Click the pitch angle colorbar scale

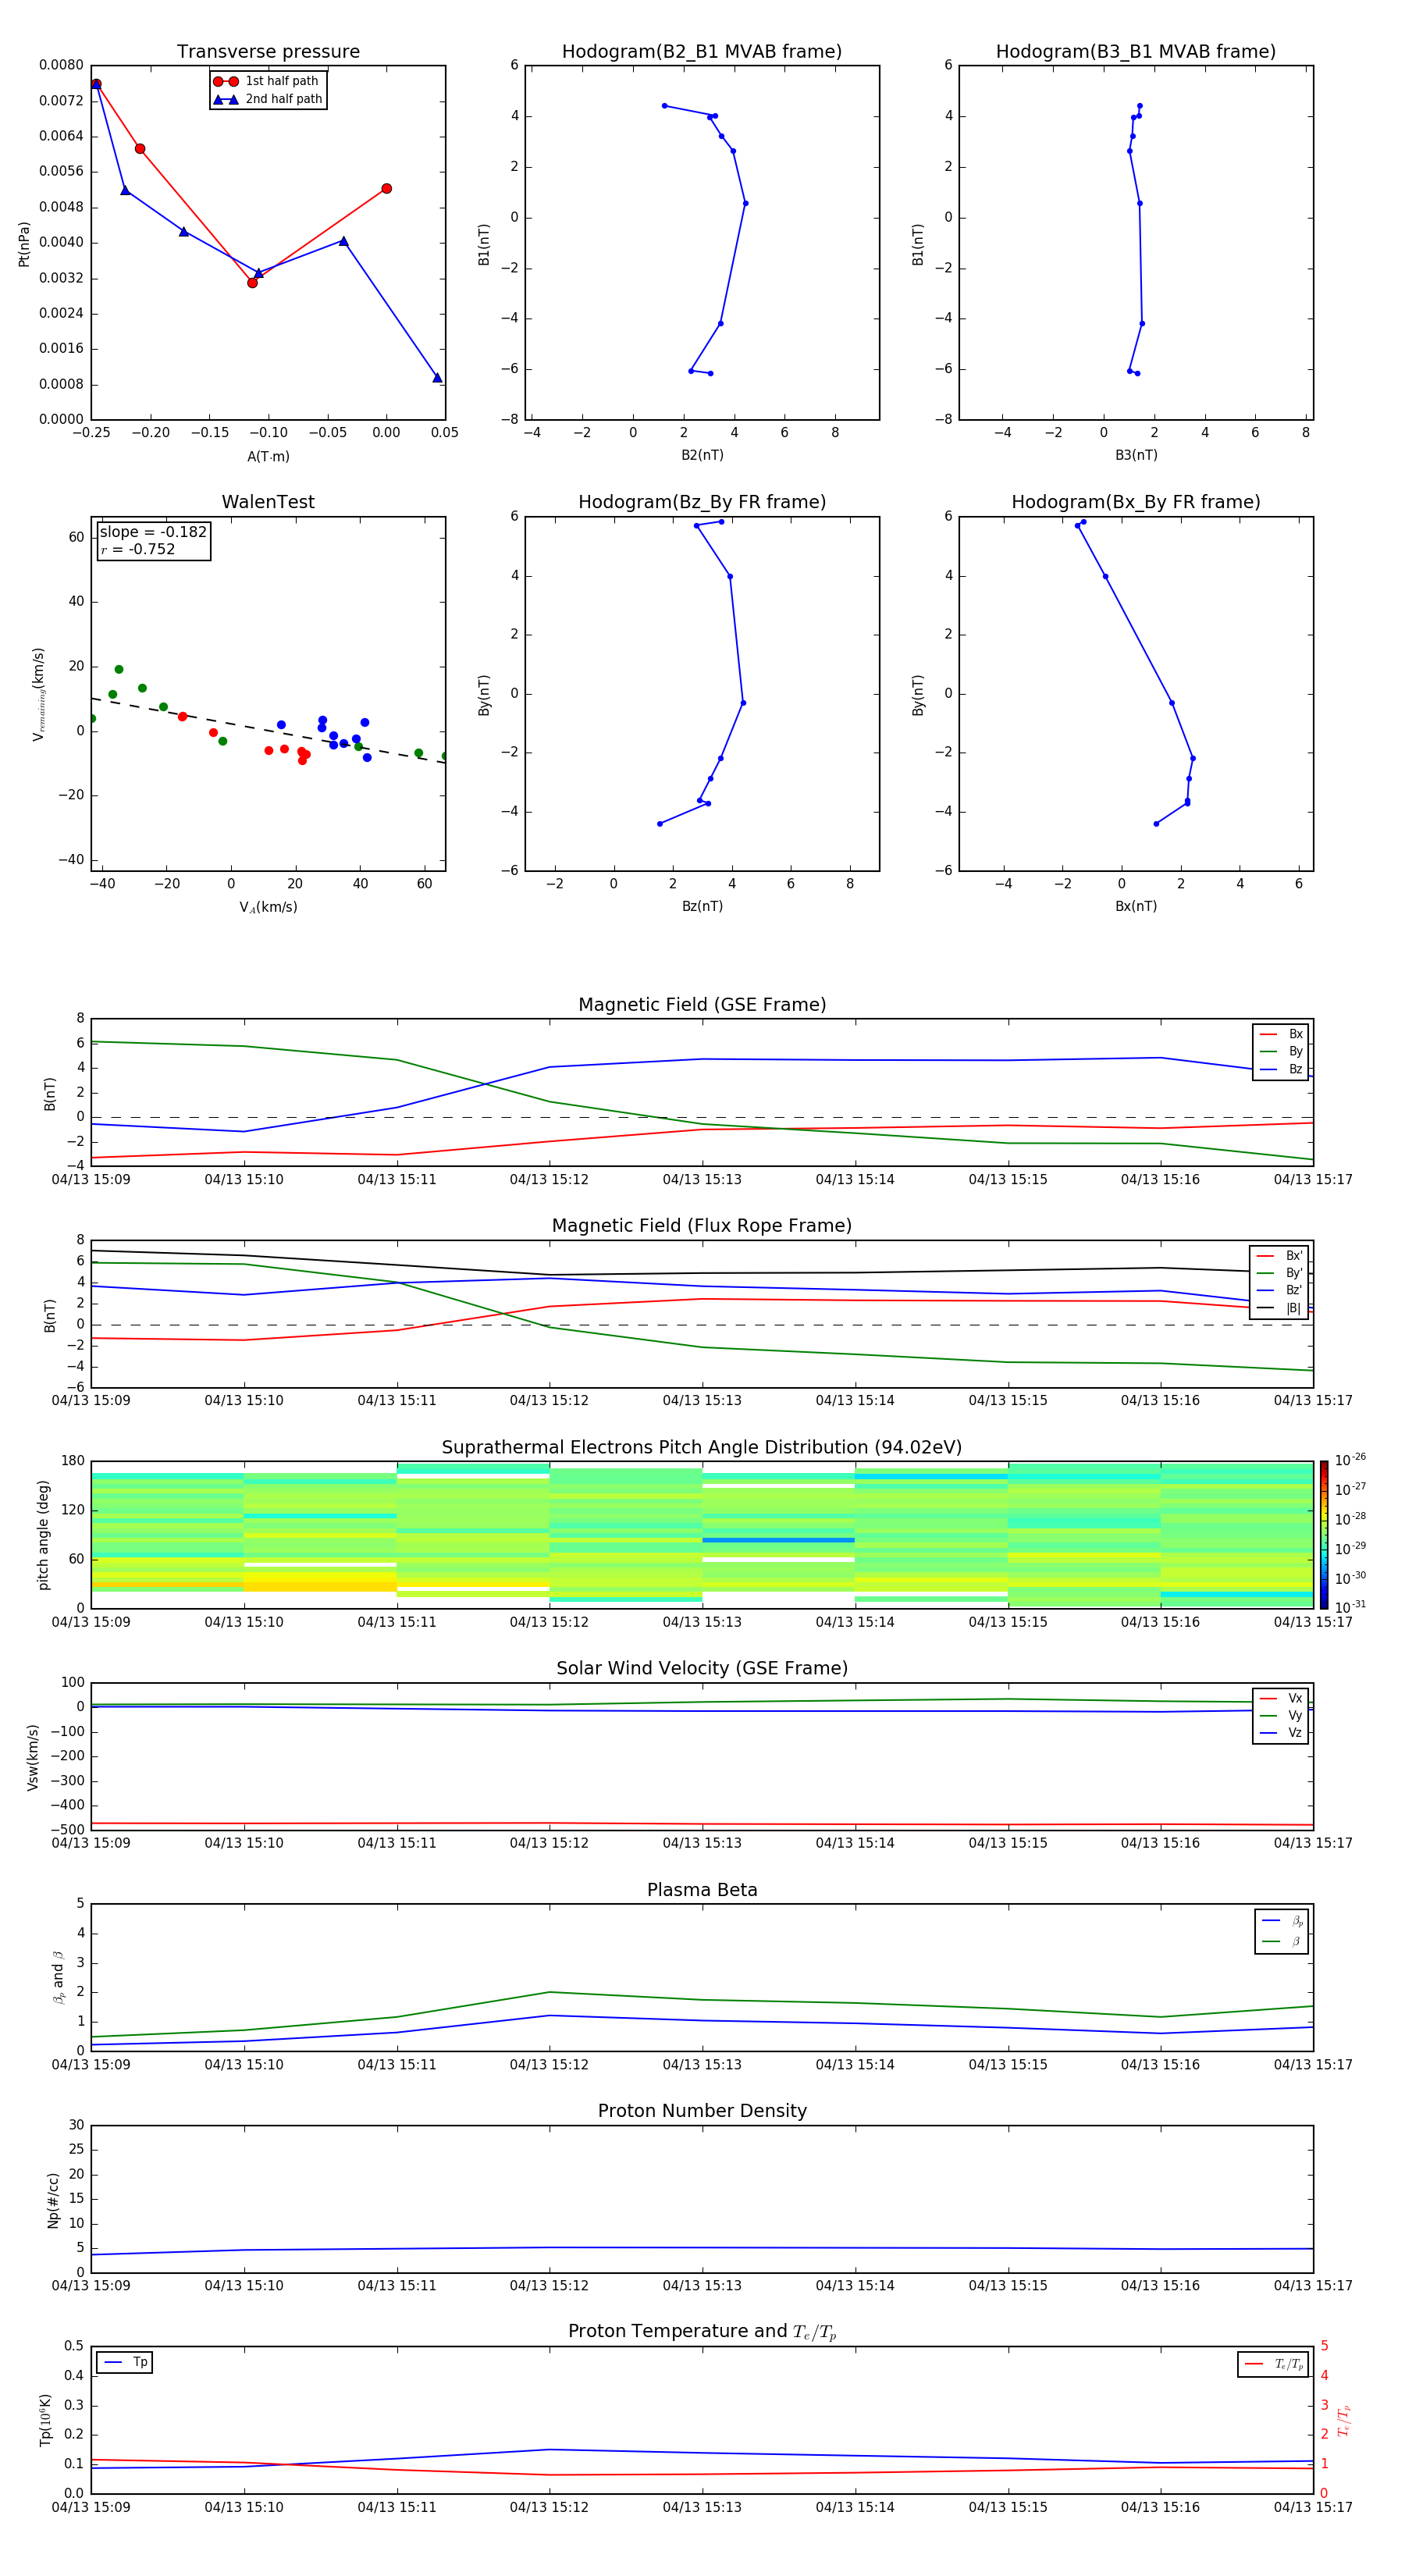click(1324, 1535)
